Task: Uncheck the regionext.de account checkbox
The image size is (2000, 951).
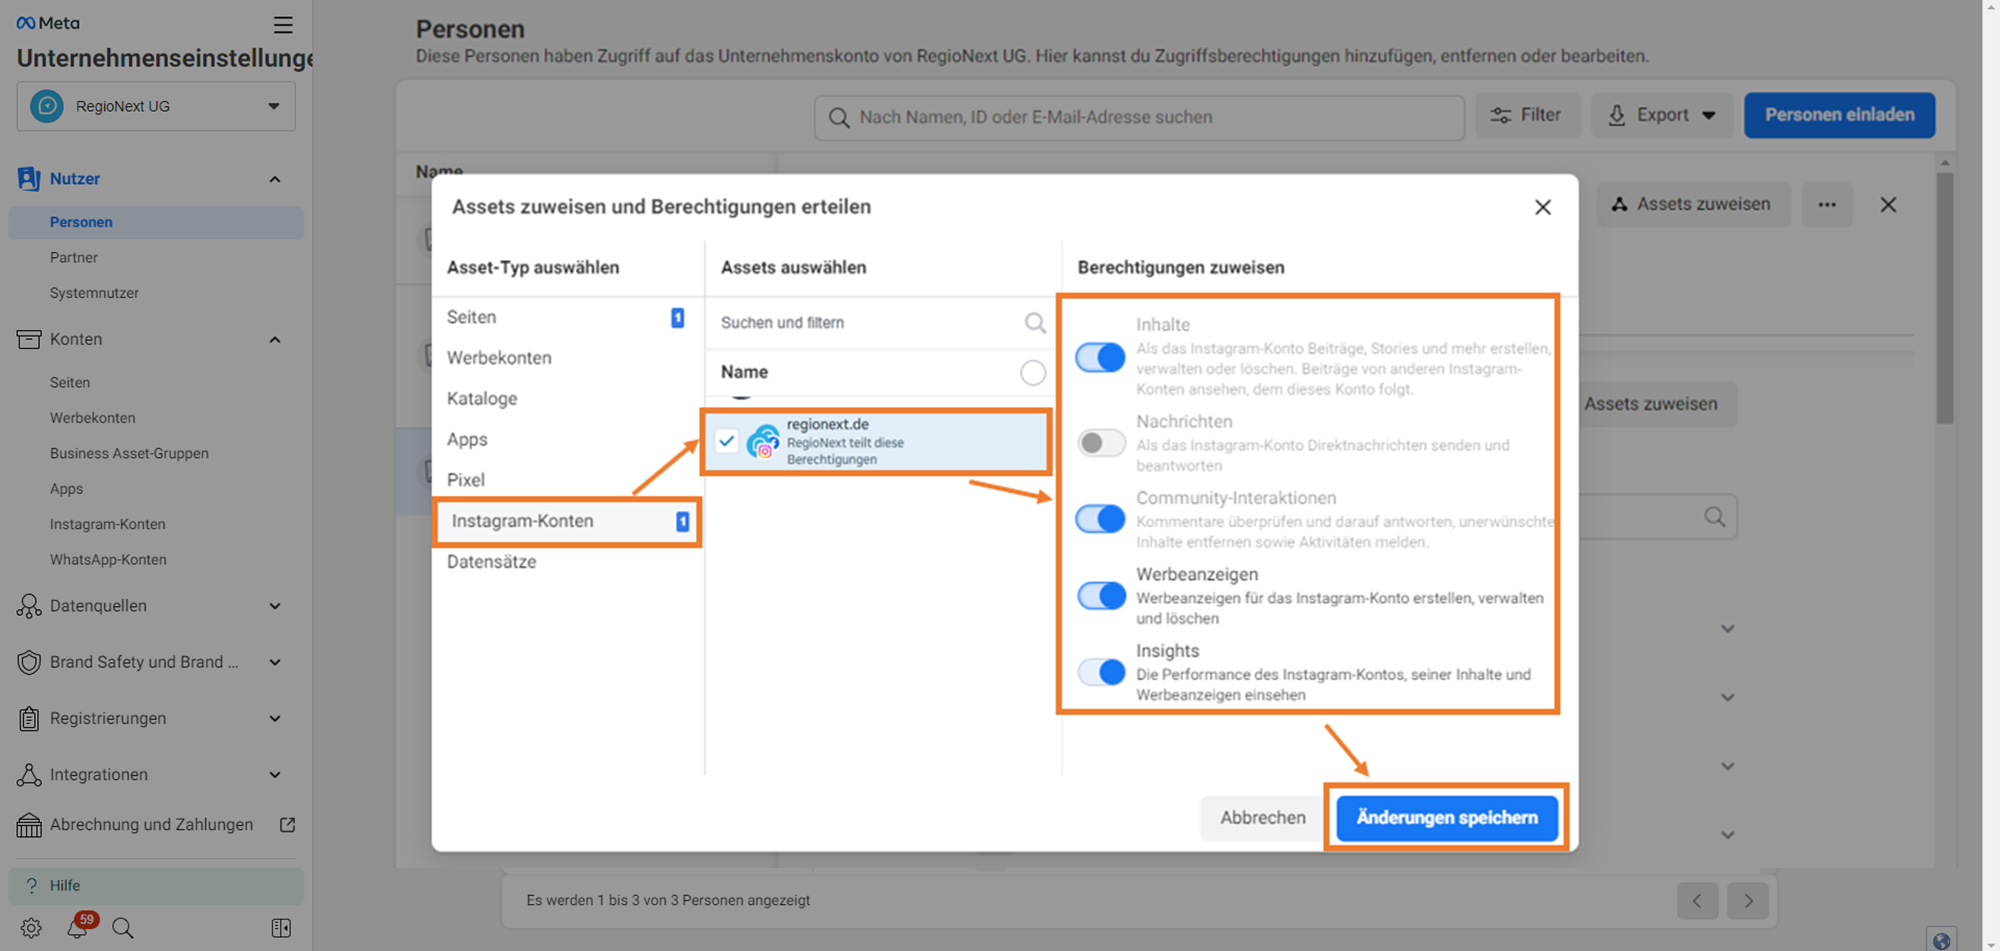Action: [x=727, y=441]
